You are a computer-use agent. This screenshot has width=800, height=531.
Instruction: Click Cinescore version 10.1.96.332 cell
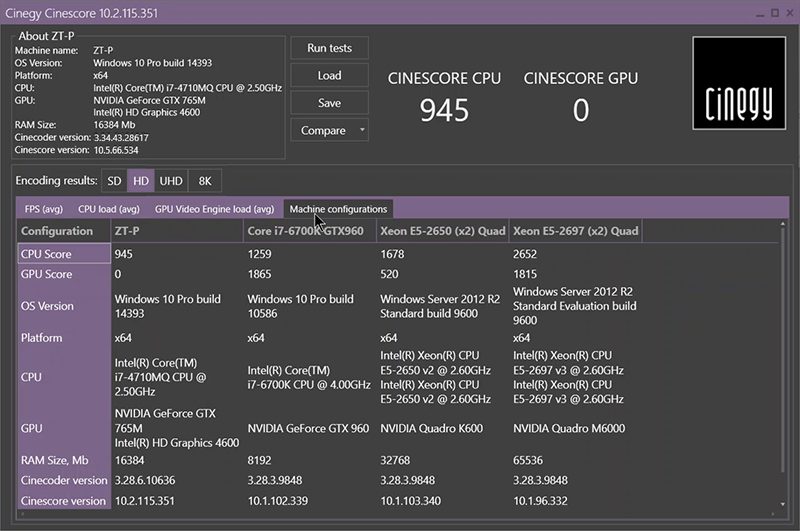(540, 501)
